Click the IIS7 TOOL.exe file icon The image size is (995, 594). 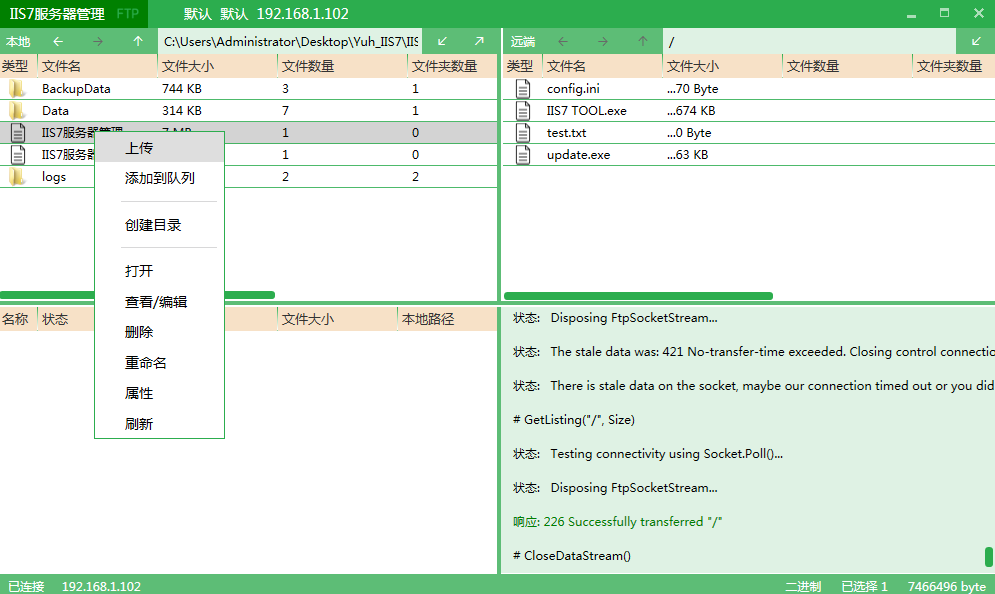click(x=523, y=111)
